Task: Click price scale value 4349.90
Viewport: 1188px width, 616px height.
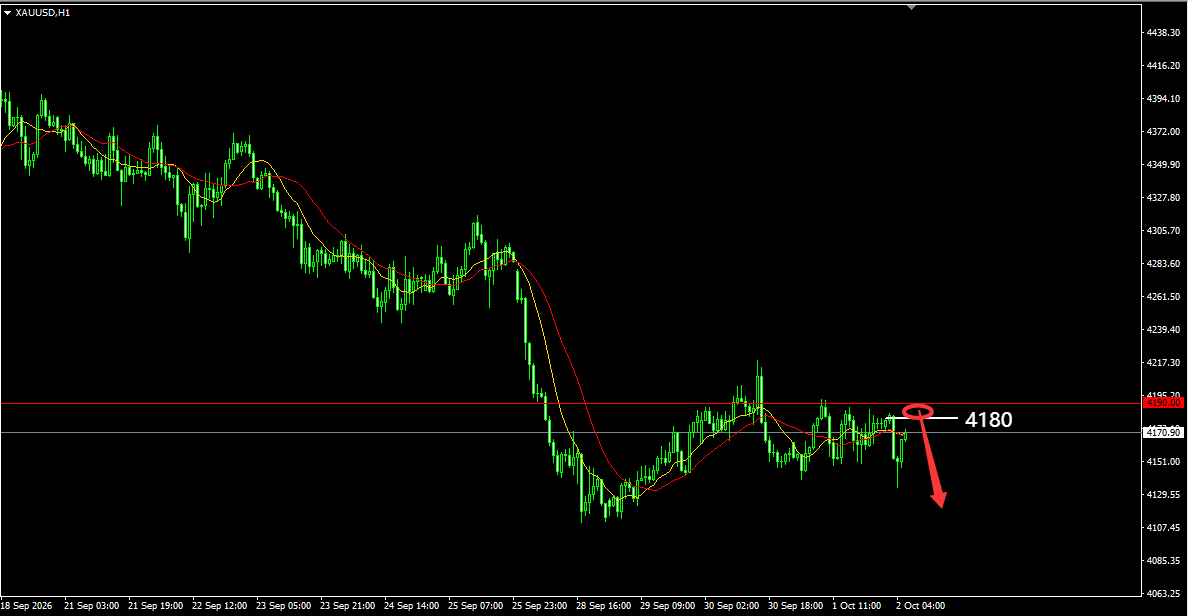Action: 1164,164
